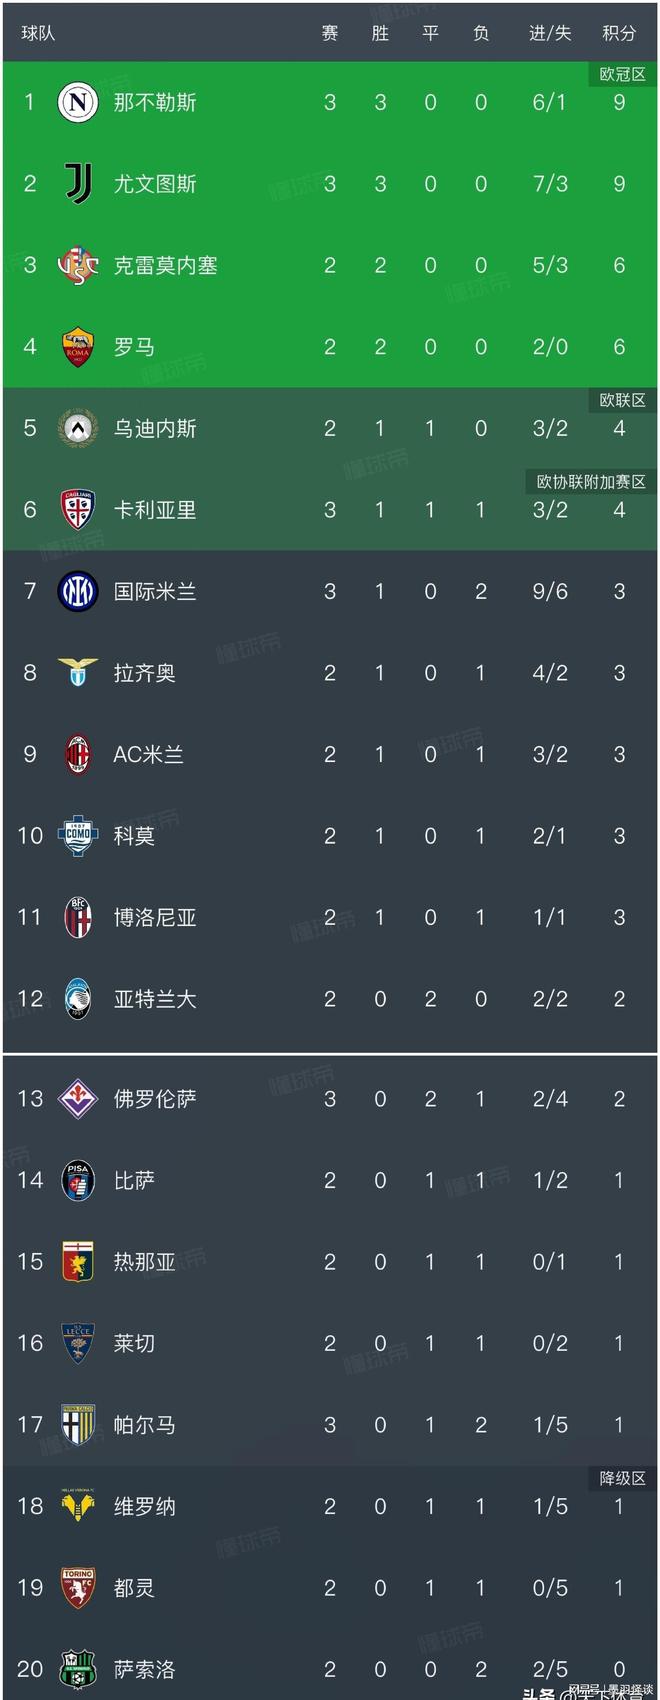Click the 拉齐奥 team name
Image resolution: width=660 pixels, height=1700 pixels.
click(145, 673)
